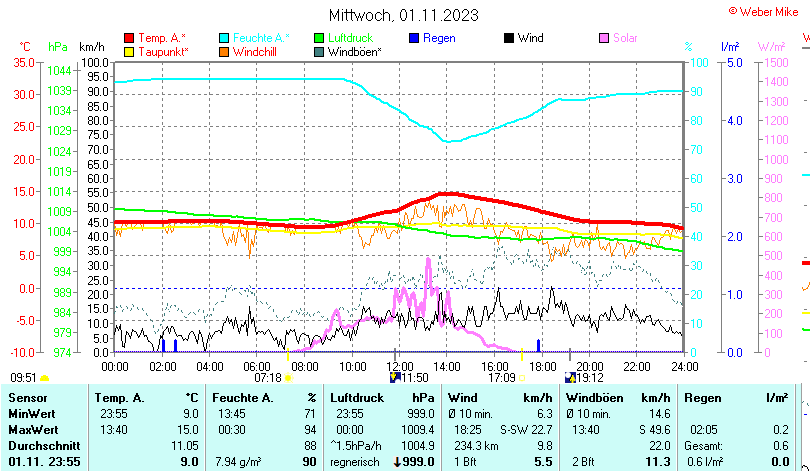
Task: Click the '234.3 km' wind run value
Action: point(475,446)
